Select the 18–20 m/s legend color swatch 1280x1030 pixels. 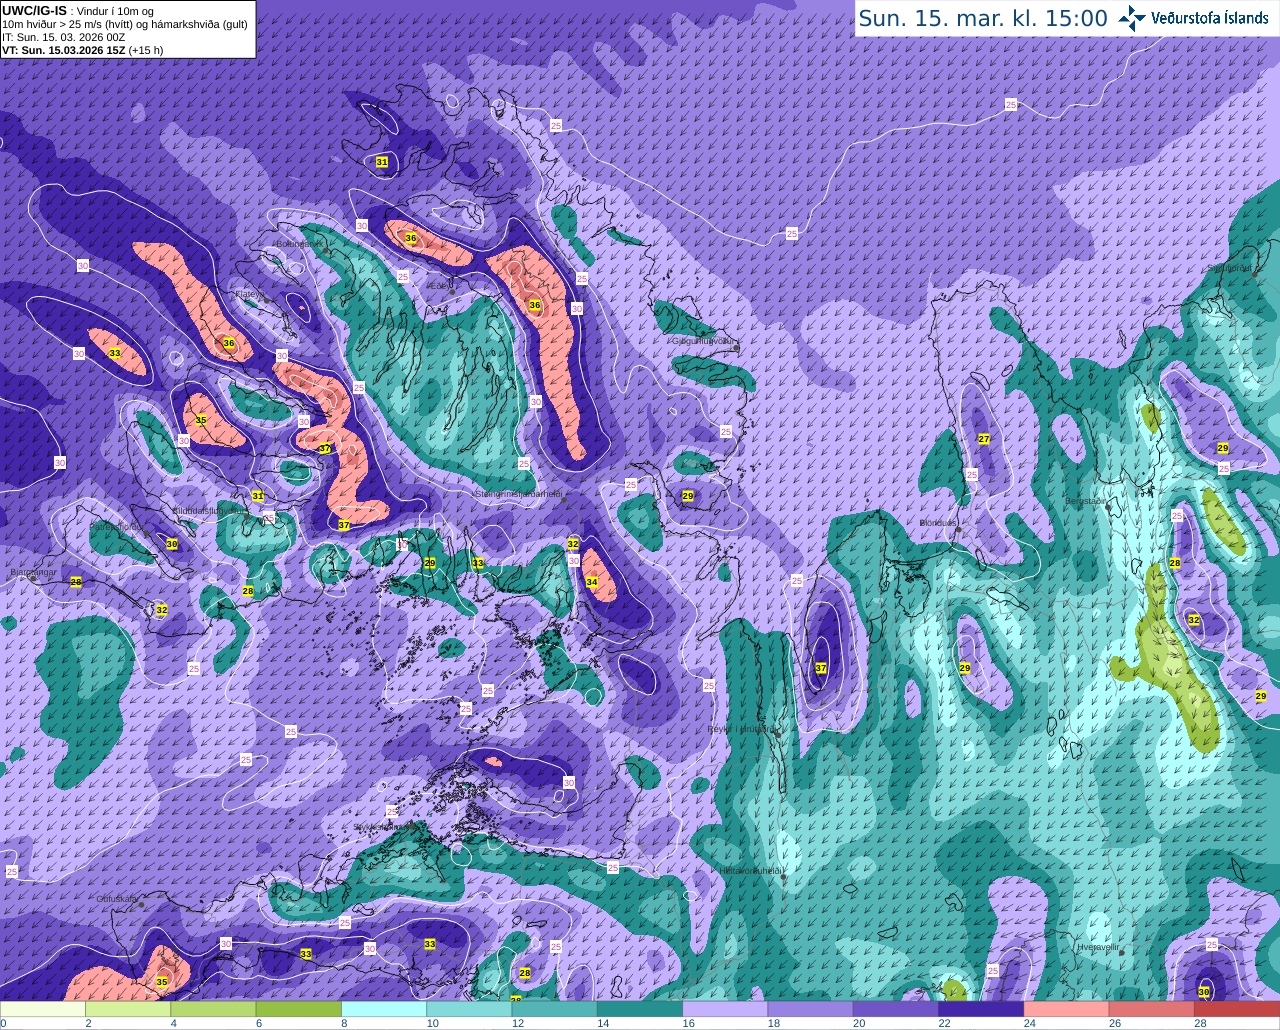[810, 1009]
